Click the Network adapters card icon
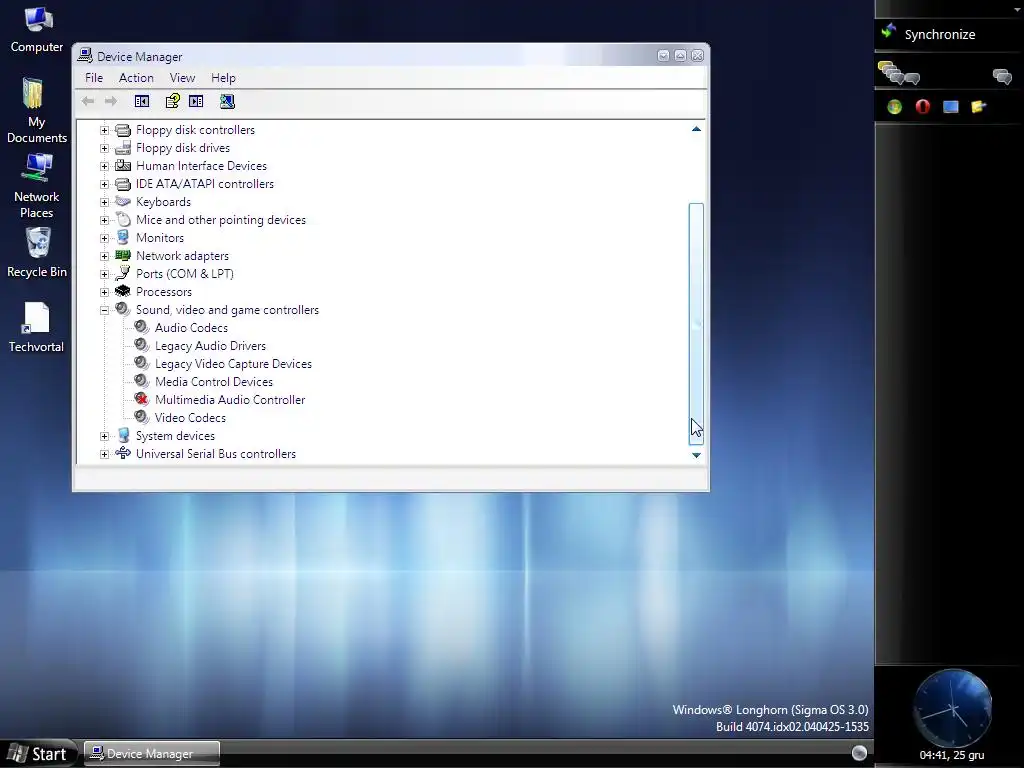 (123, 255)
